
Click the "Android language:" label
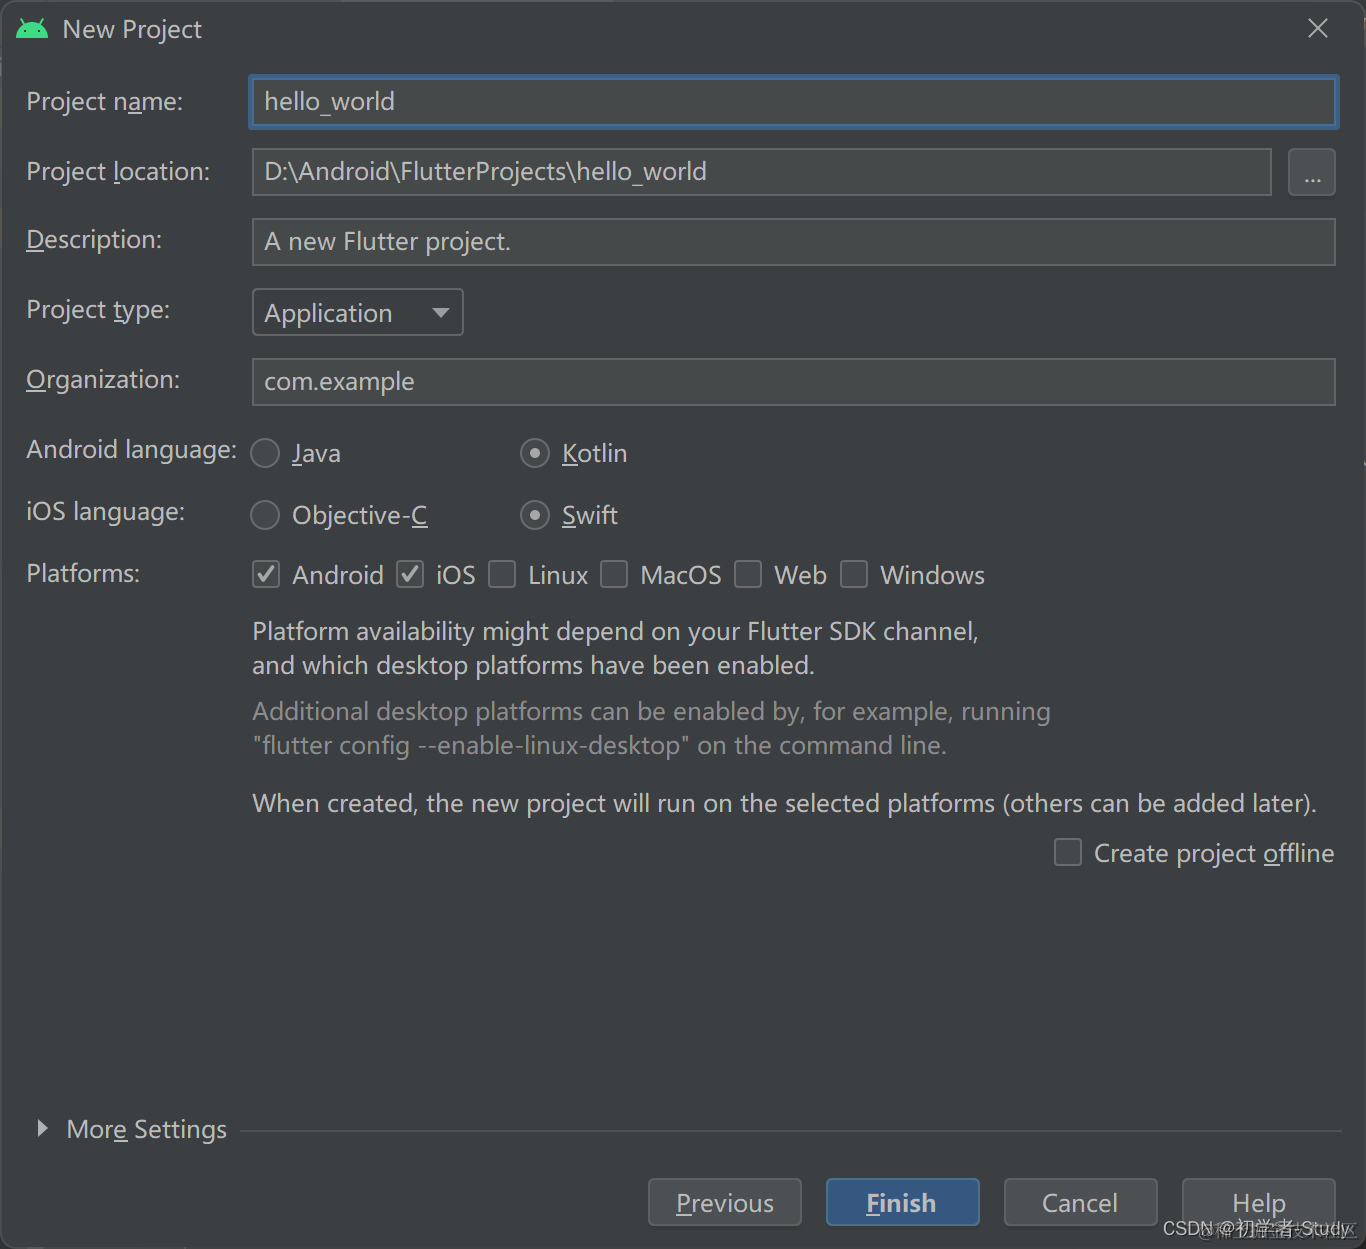(132, 450)
